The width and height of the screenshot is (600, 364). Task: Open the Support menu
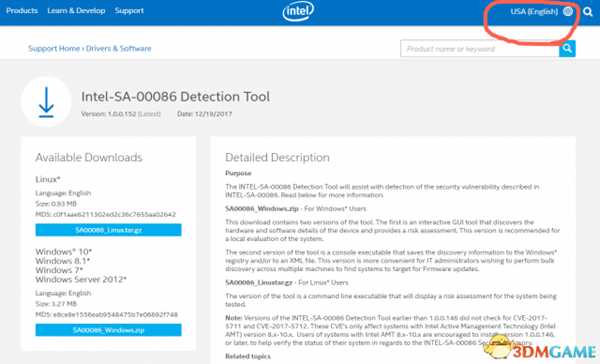pos(129,11)
